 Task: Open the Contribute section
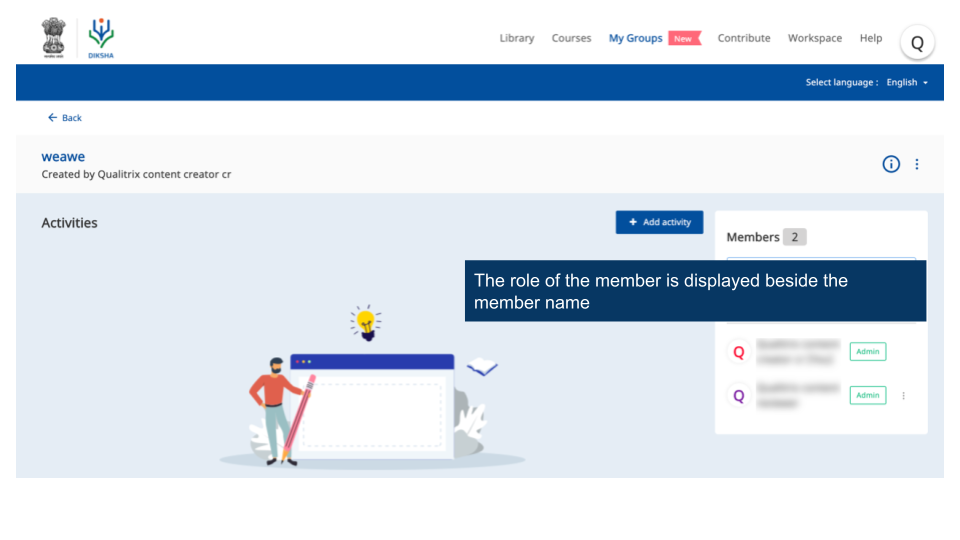click(744, 38)
